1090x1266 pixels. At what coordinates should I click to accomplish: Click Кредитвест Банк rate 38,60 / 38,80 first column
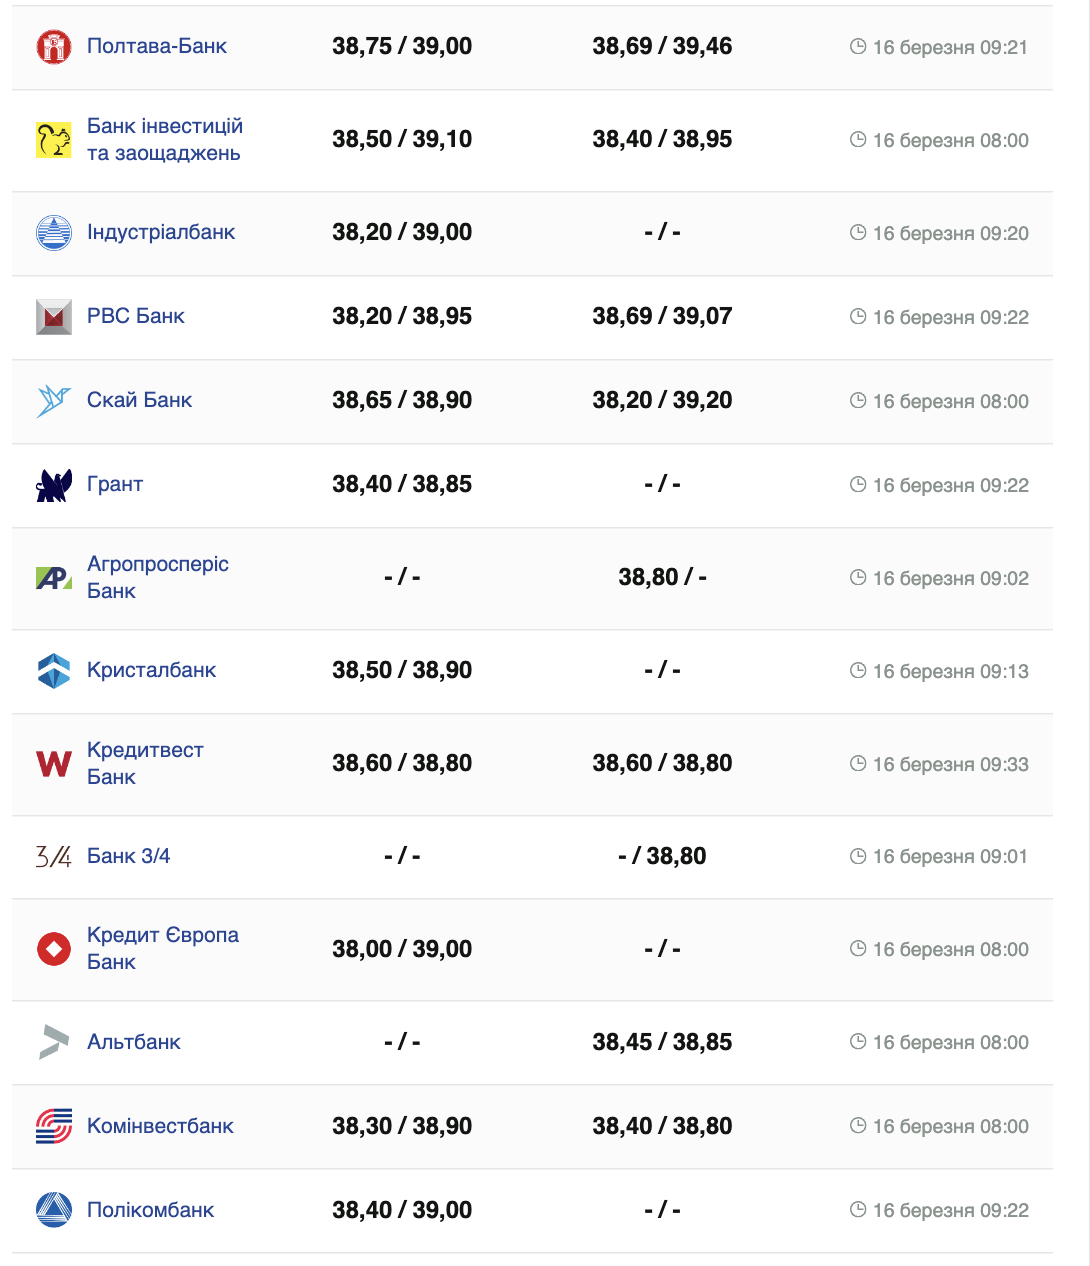click(402, 763)
